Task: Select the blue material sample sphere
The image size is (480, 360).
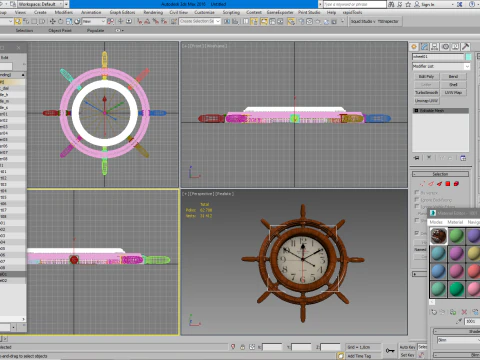Action: tap(438, 272)
